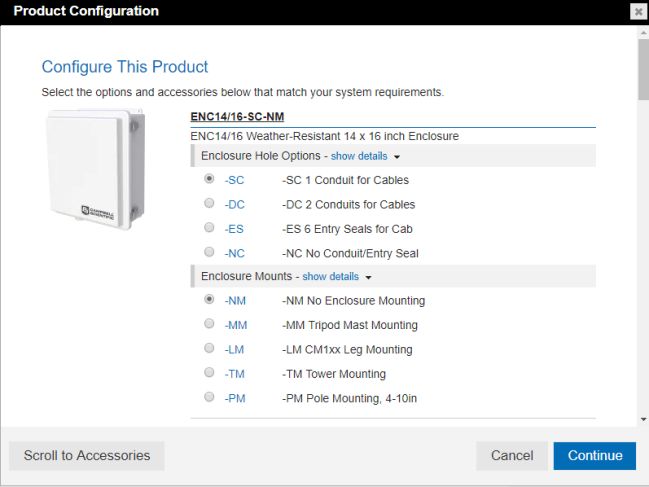Open the -TM option link
The image size is (649, 487).
coord(235,374)
